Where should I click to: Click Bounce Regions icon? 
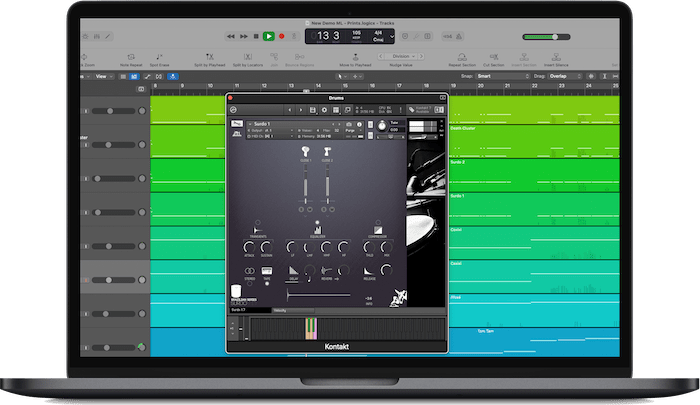(x=300, y=57)
